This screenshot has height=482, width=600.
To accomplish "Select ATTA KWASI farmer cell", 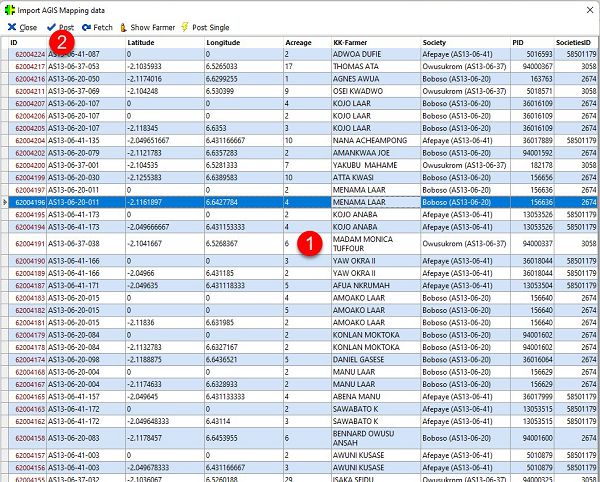I will point(376,177).
